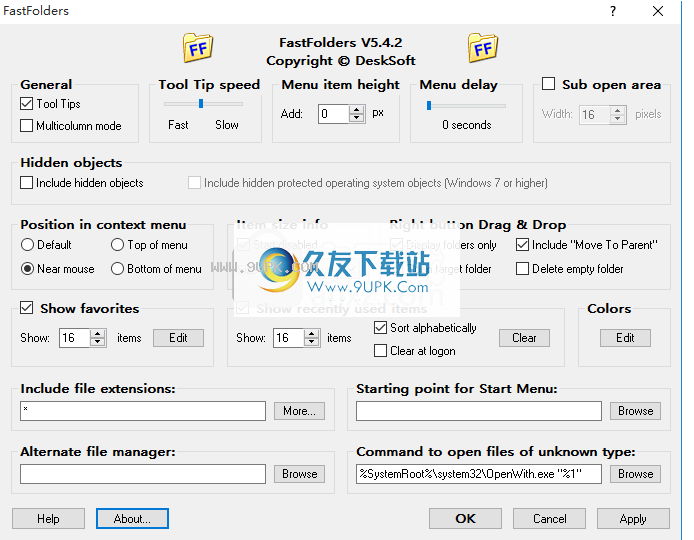Cancel the settings dialog
The image size is (694, 540).
pyautogui.click(x=549, y=519)
